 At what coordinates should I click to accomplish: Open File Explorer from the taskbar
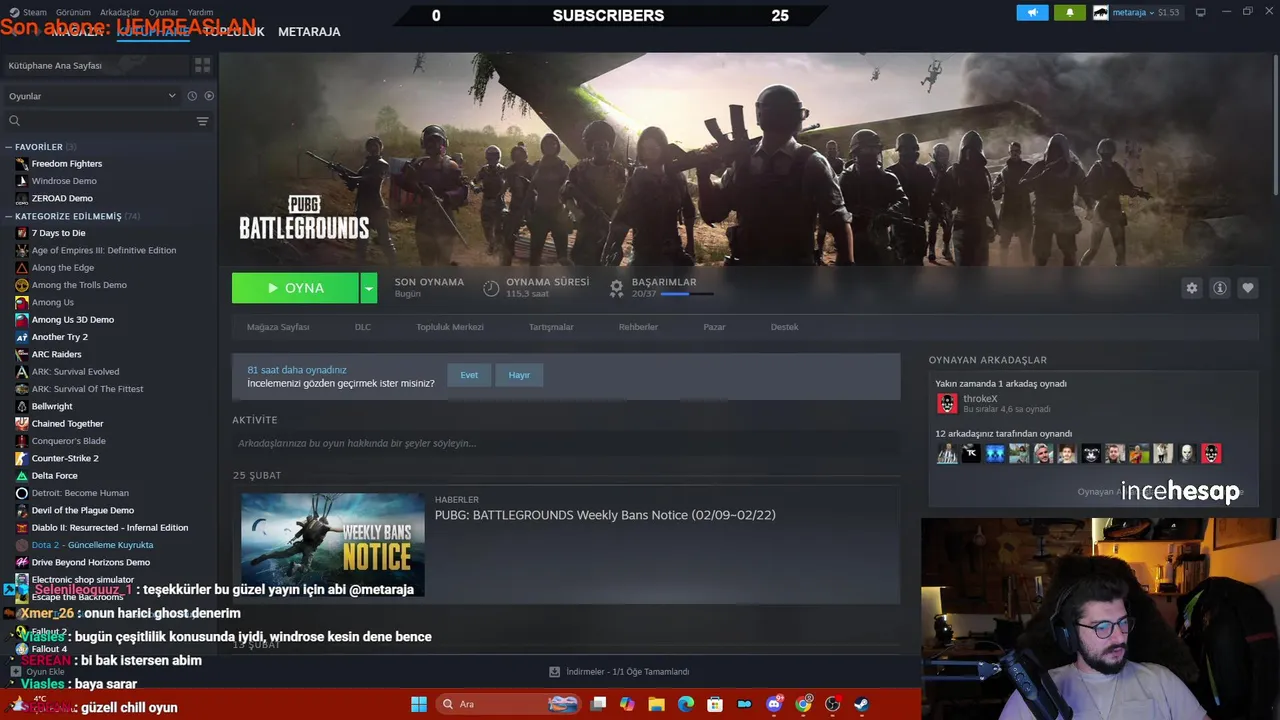(656, 704)
